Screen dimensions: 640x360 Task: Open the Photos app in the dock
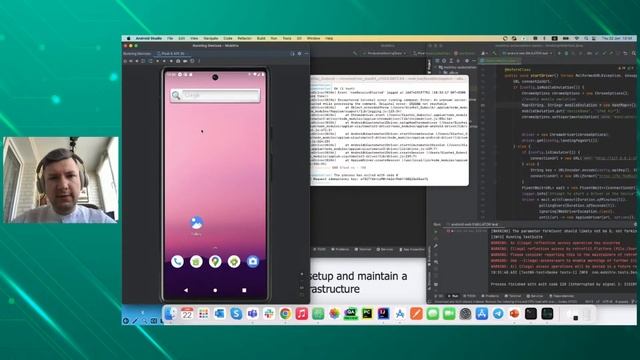click(334, 313)
